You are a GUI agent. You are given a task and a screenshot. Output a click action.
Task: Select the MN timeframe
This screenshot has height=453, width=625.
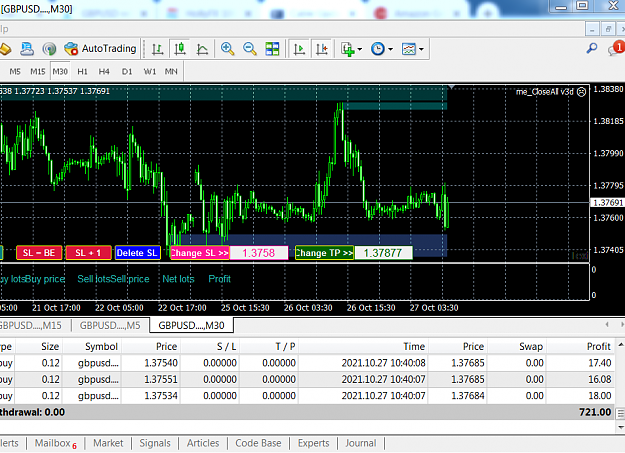pyautogui.click(x=171, y=71)
